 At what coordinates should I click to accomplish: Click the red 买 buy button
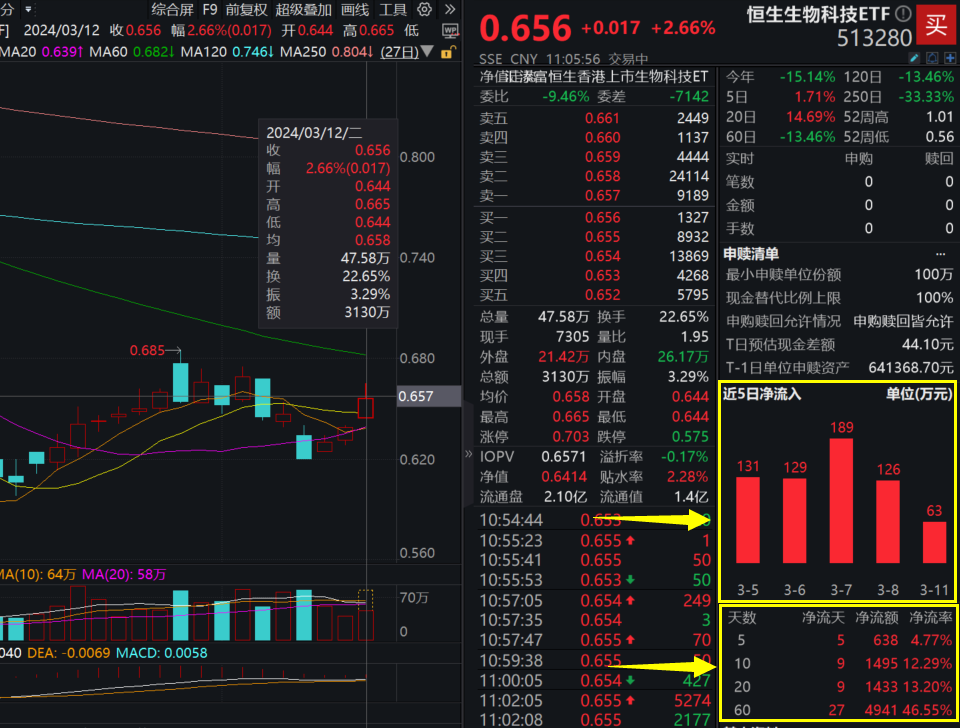[x=936, y=24]
